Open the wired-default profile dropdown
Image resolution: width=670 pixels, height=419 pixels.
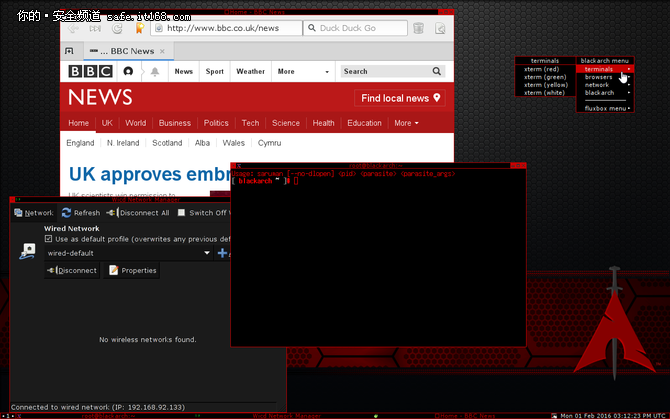tap(207, 253)
